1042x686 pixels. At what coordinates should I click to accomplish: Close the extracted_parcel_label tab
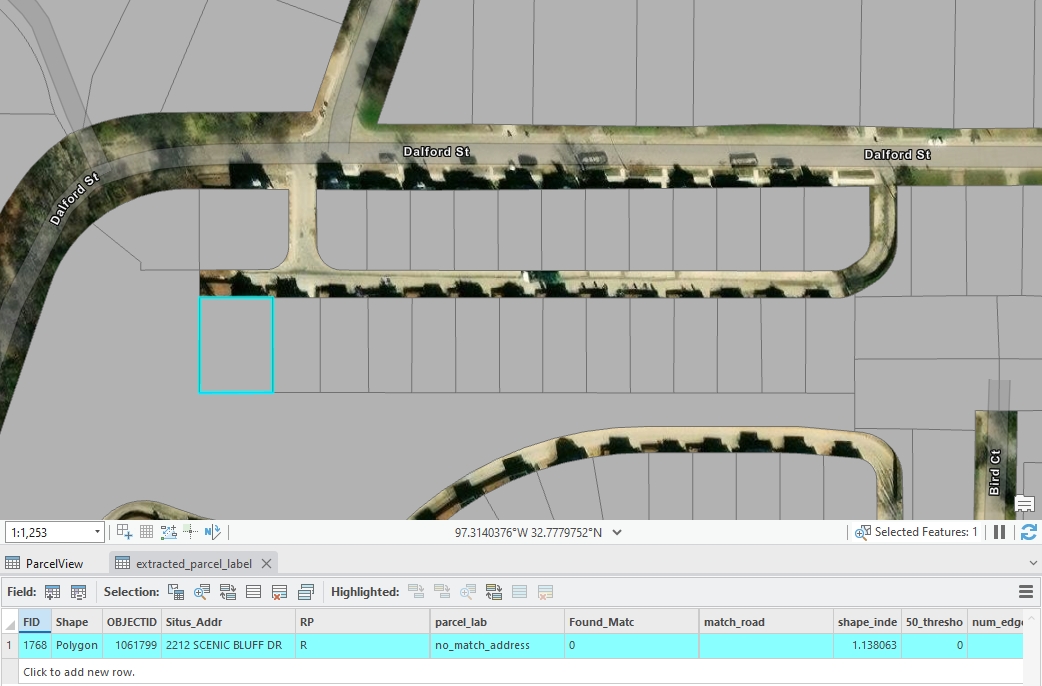click(266, 563)
